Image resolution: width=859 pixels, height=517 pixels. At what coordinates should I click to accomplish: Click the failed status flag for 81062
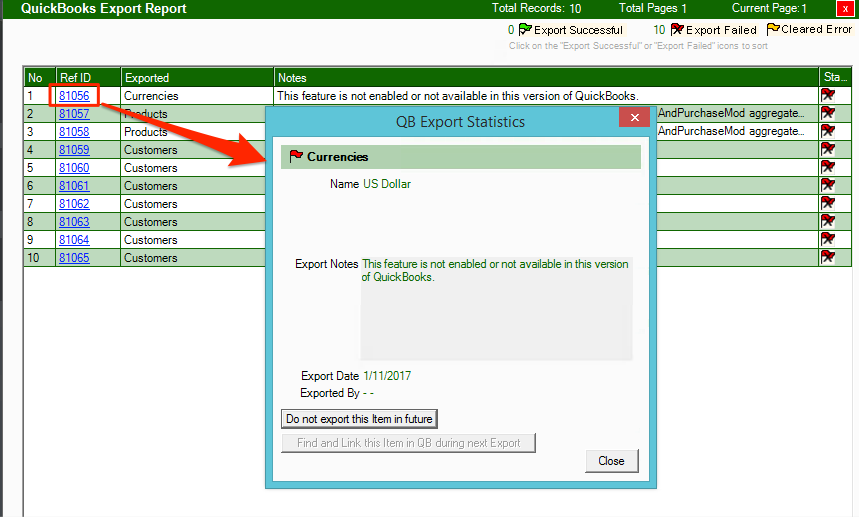[828, 203]
